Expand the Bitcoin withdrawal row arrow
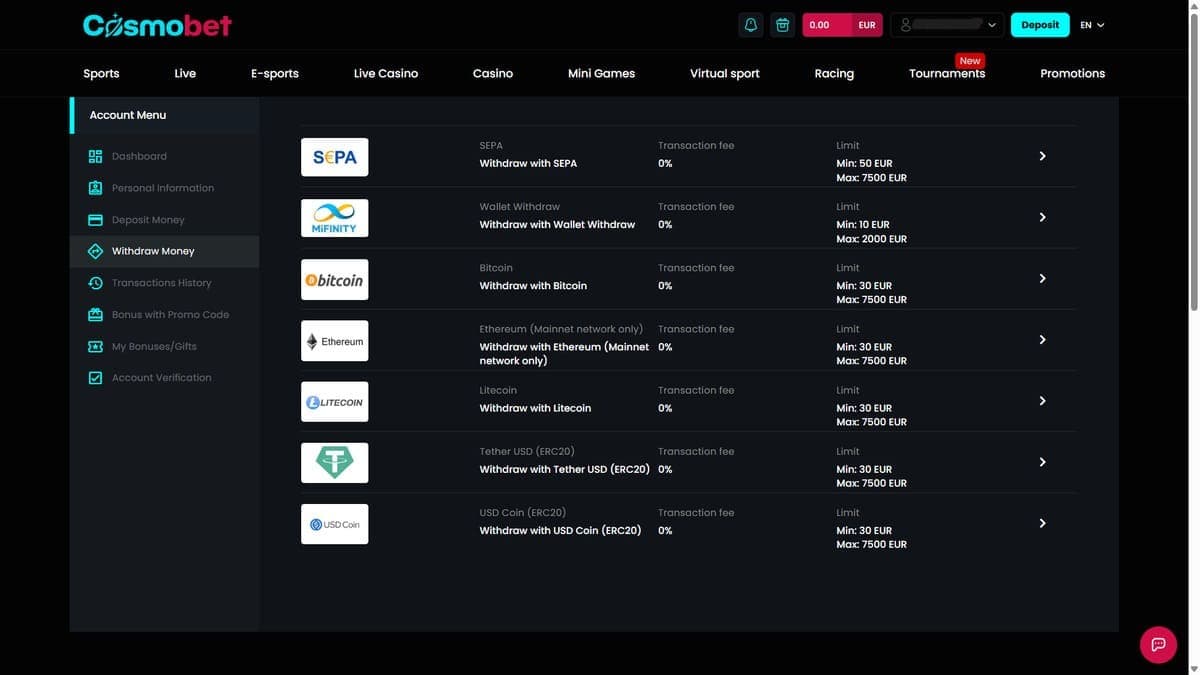This screenshot has height=675, width=1200. (x=1042, y=278)
